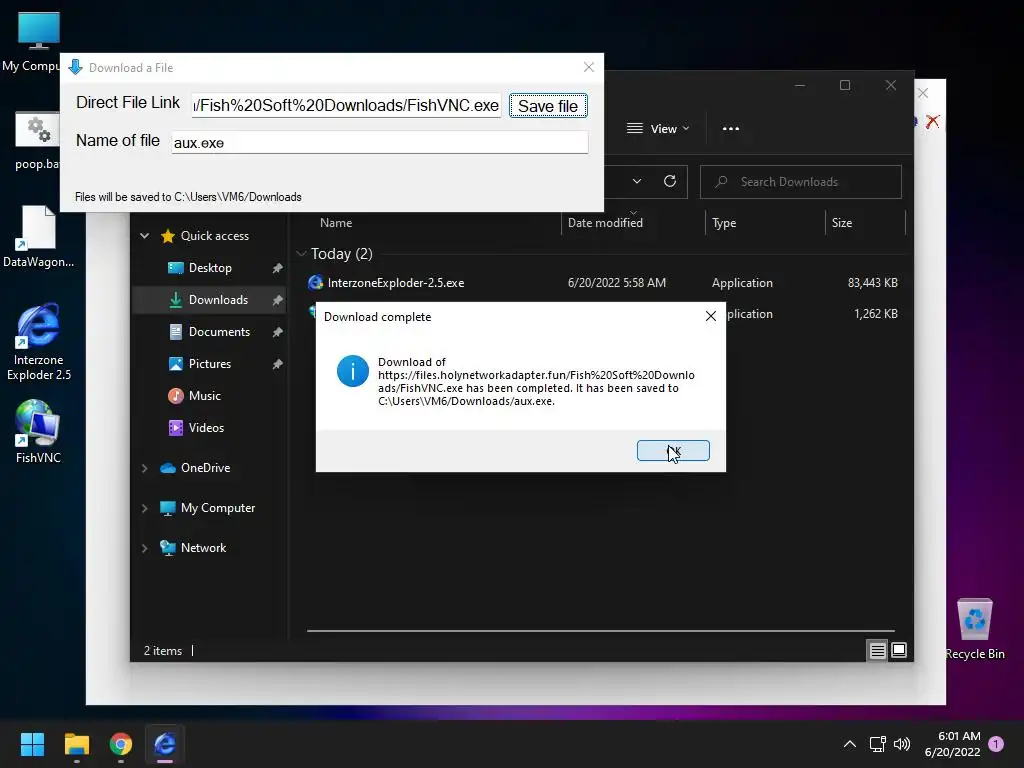The height and width of the screenshot is (768, 1024).
Task: Open Desktop in the navigation pane
Action: [x=210, y=268]
